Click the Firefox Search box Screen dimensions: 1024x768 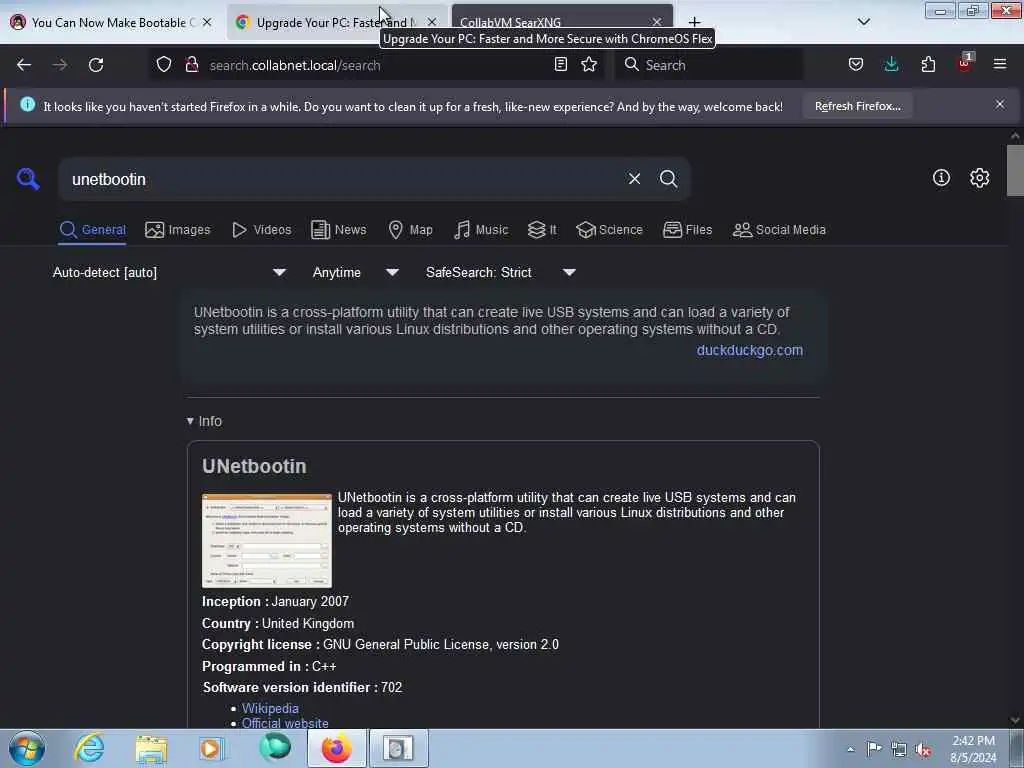point(709,65)
